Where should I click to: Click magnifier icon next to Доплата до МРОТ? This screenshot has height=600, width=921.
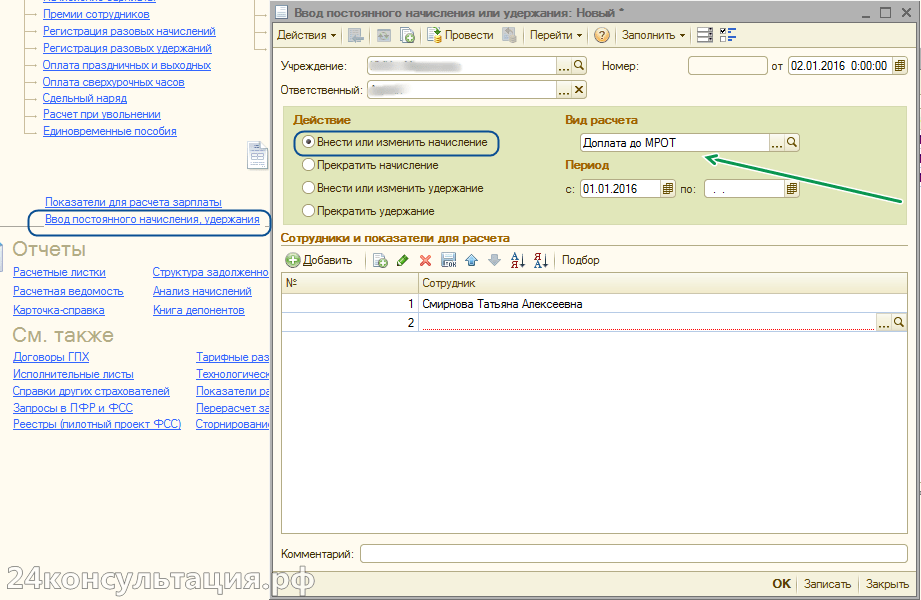(x=792, y=143)
